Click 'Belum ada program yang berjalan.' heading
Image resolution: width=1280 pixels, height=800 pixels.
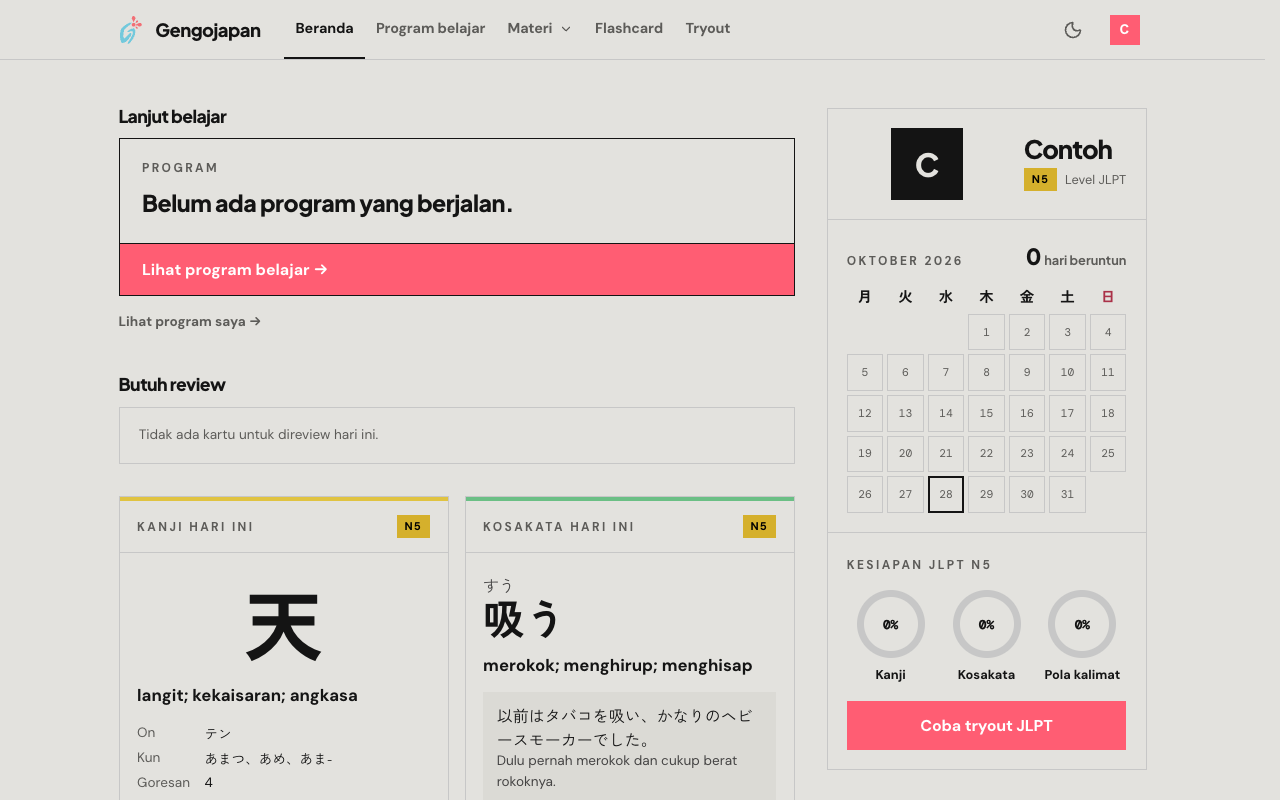[x=327, y=204]
